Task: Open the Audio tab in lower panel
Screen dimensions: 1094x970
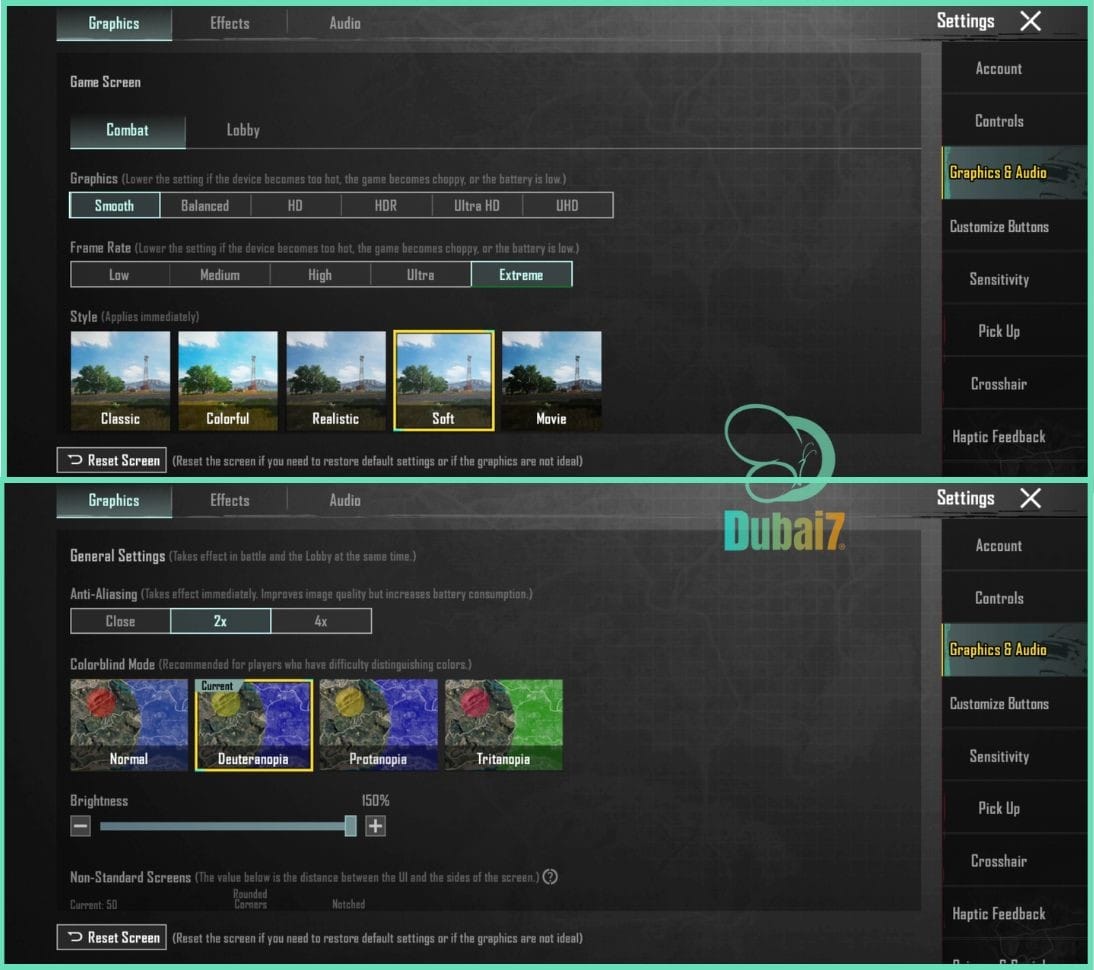Action: 345,500
